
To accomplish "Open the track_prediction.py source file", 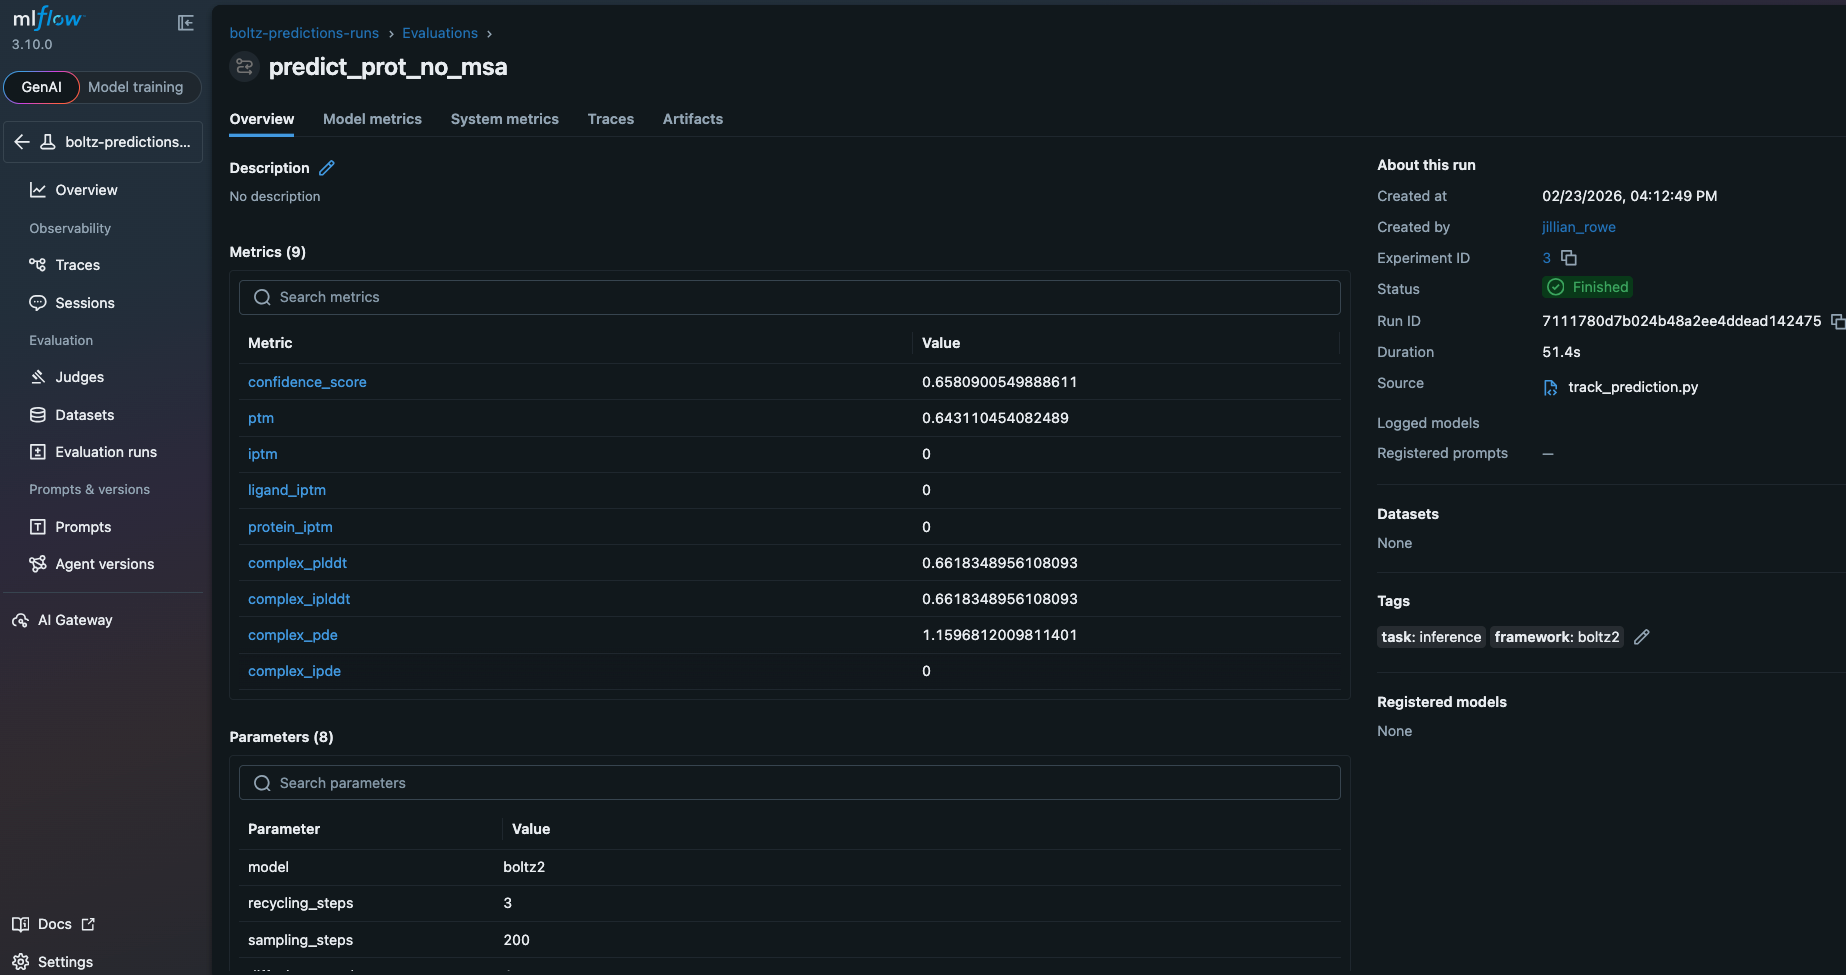I will 1633,387.
